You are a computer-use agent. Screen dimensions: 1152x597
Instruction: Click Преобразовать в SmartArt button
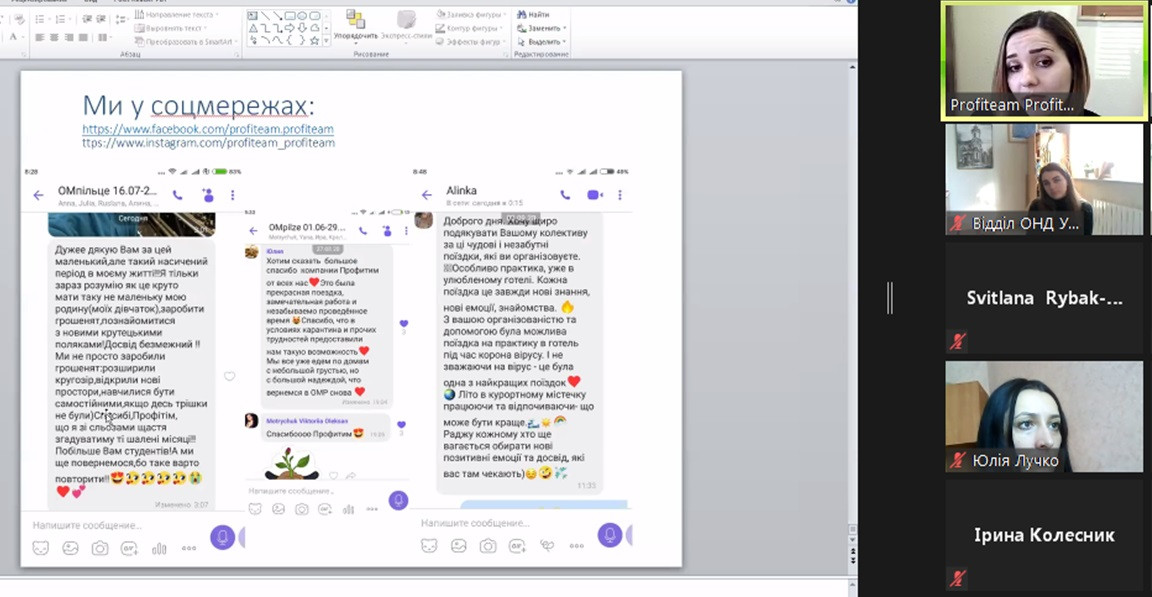tap(184, 42)
